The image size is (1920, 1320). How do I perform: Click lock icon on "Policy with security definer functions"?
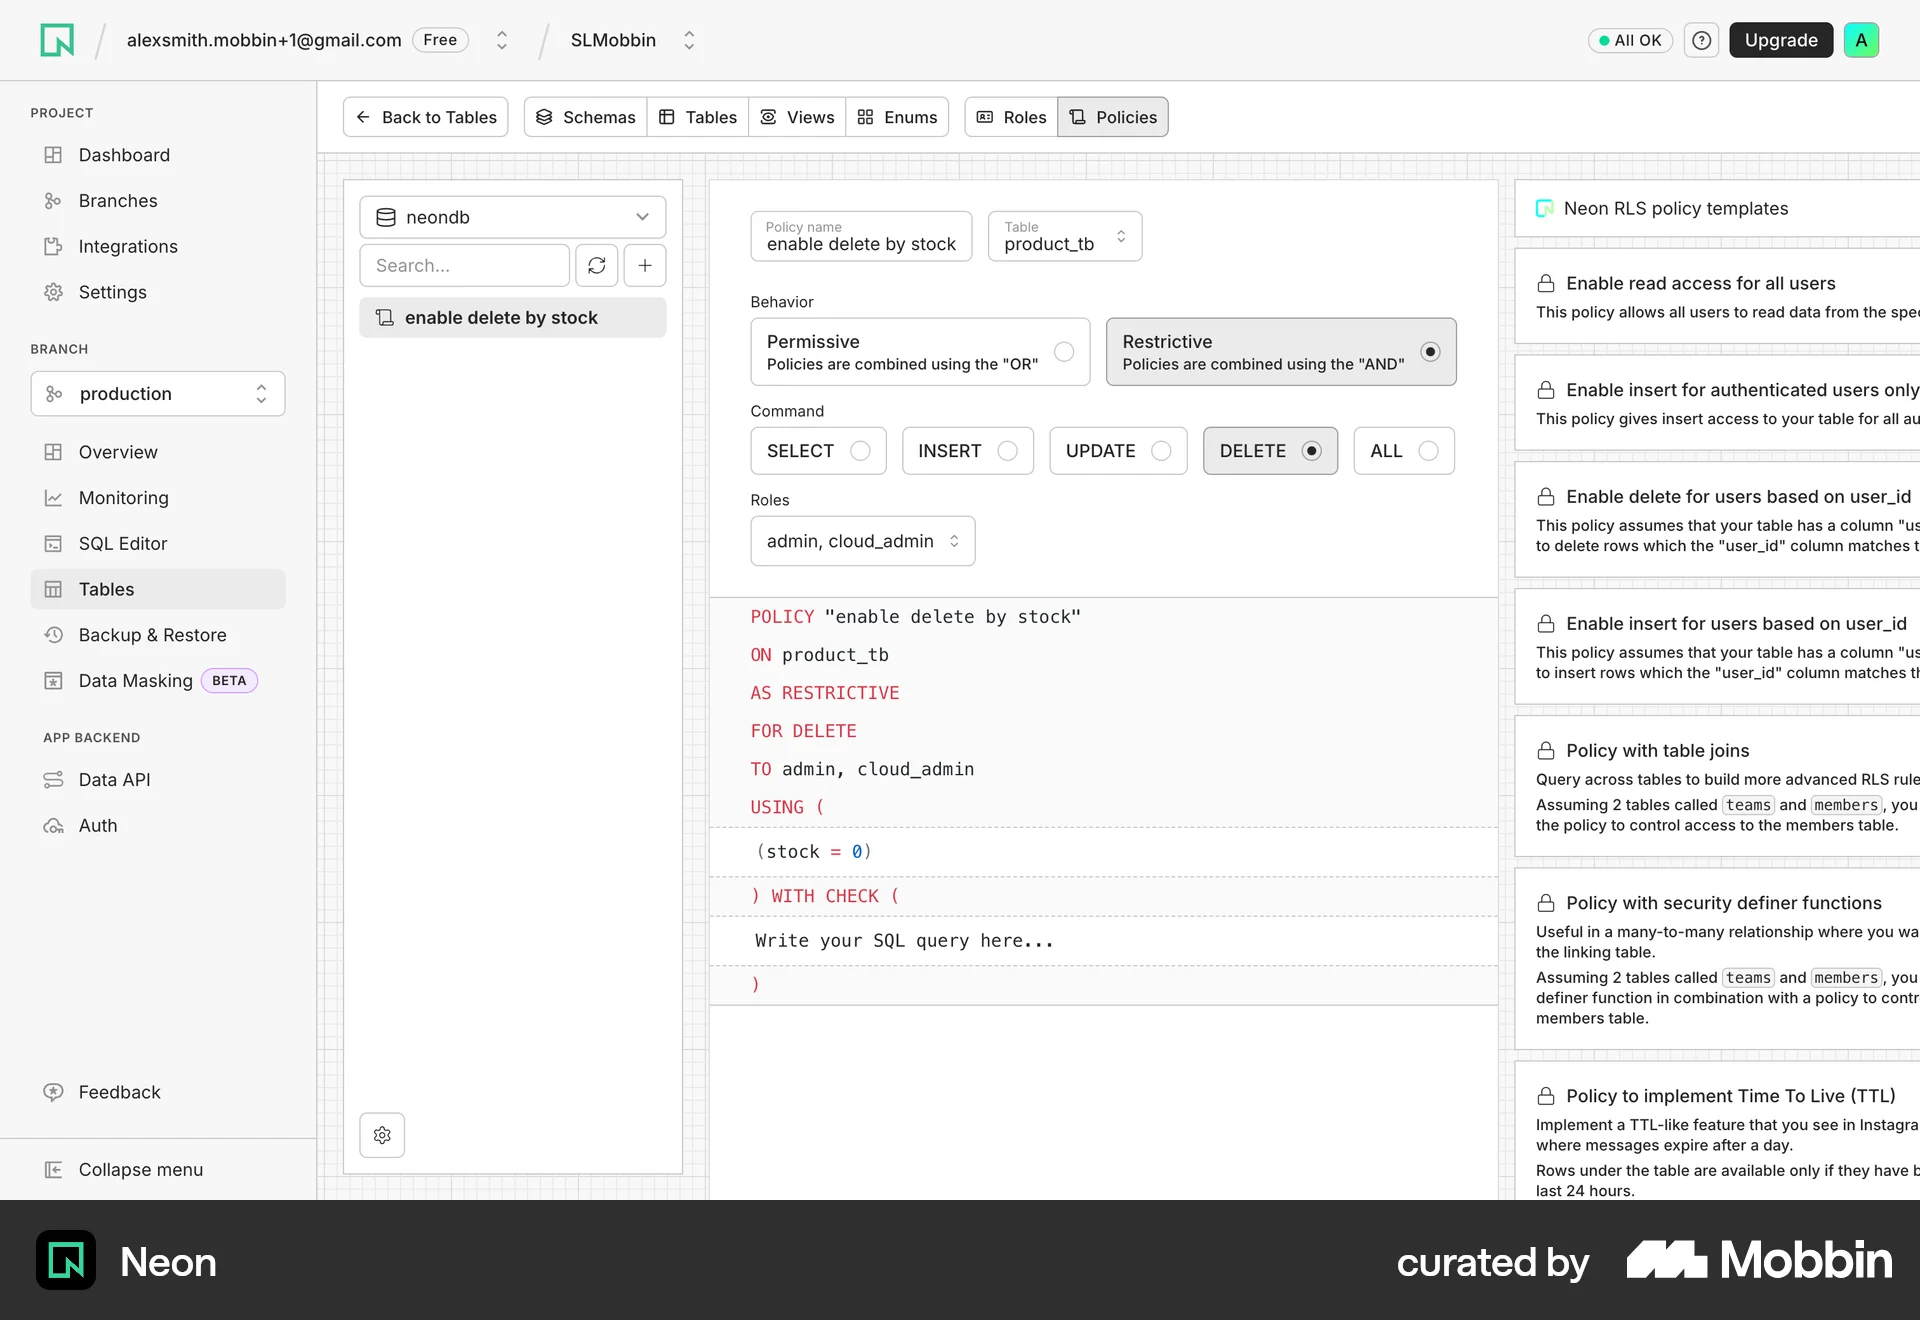[1546, 903]
